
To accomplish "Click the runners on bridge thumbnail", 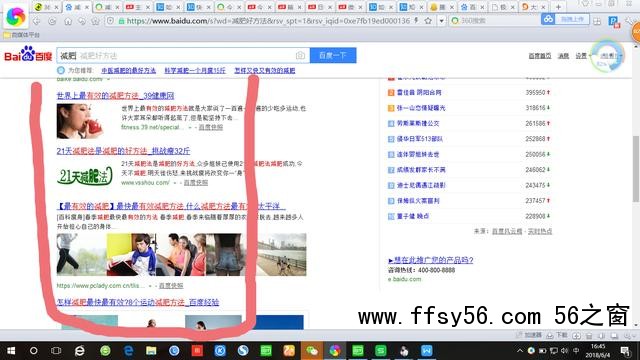I will [282, 255].
